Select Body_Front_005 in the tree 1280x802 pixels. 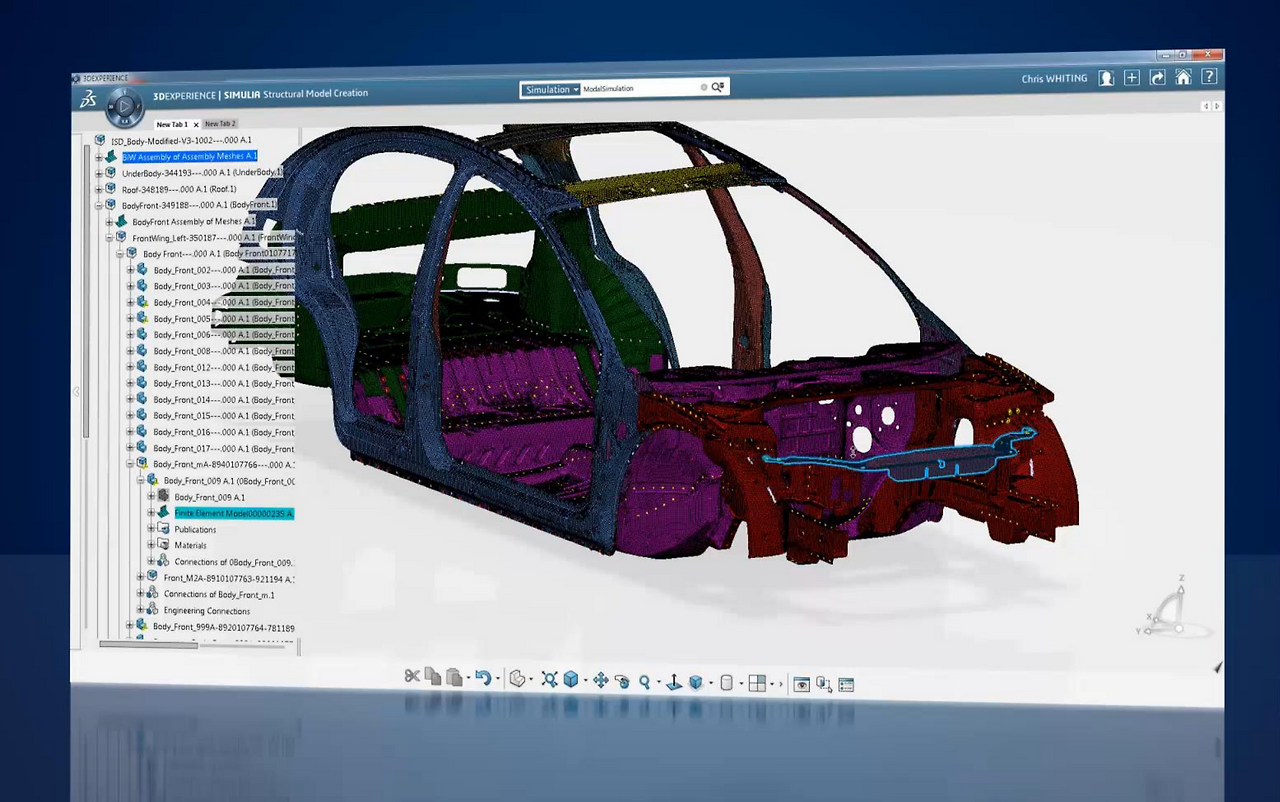(223, 319)
